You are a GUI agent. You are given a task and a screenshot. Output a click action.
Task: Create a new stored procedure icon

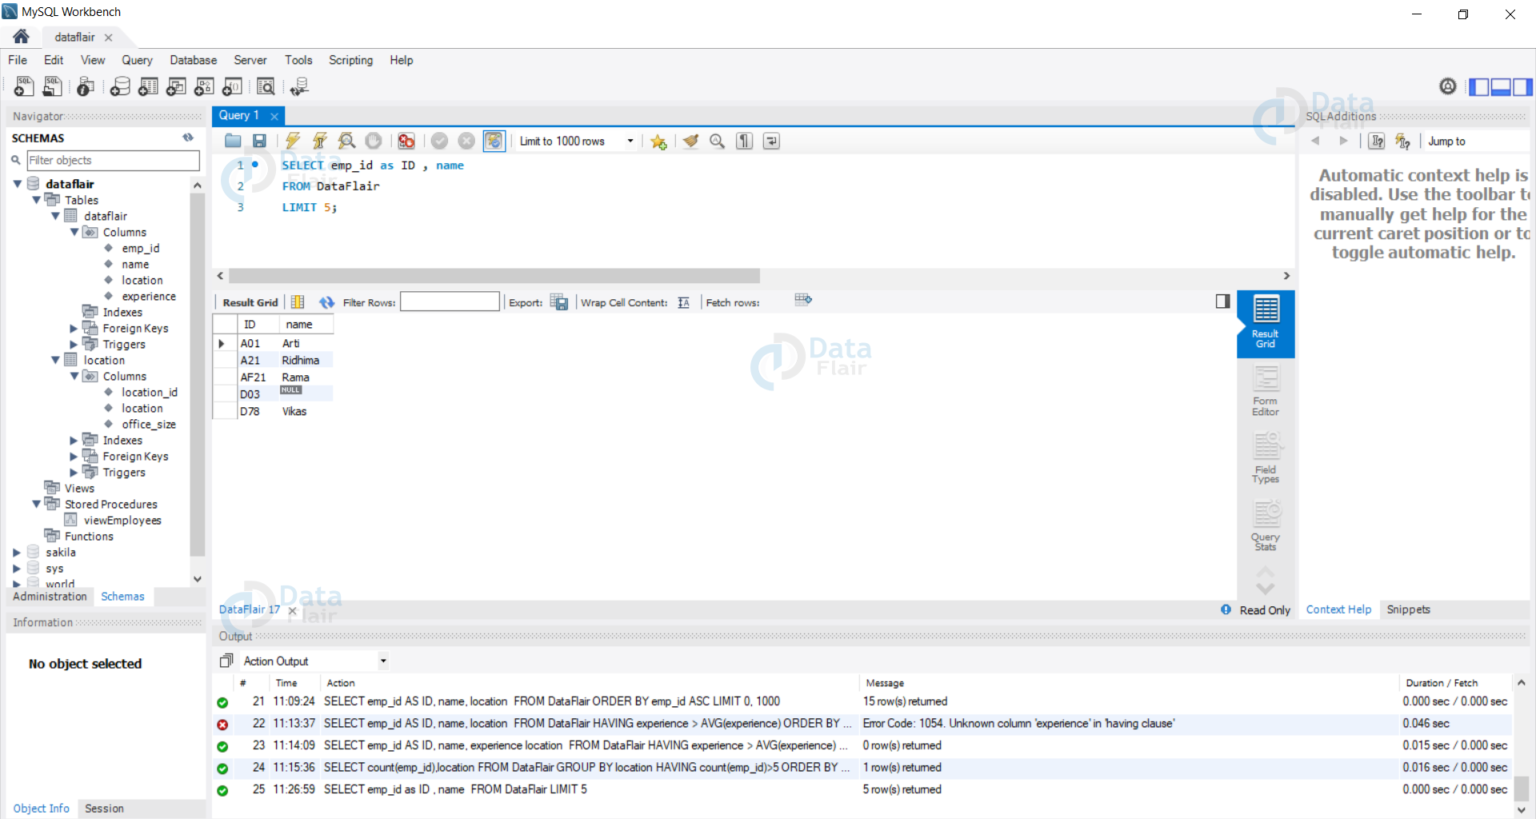(x=204, y=87)
